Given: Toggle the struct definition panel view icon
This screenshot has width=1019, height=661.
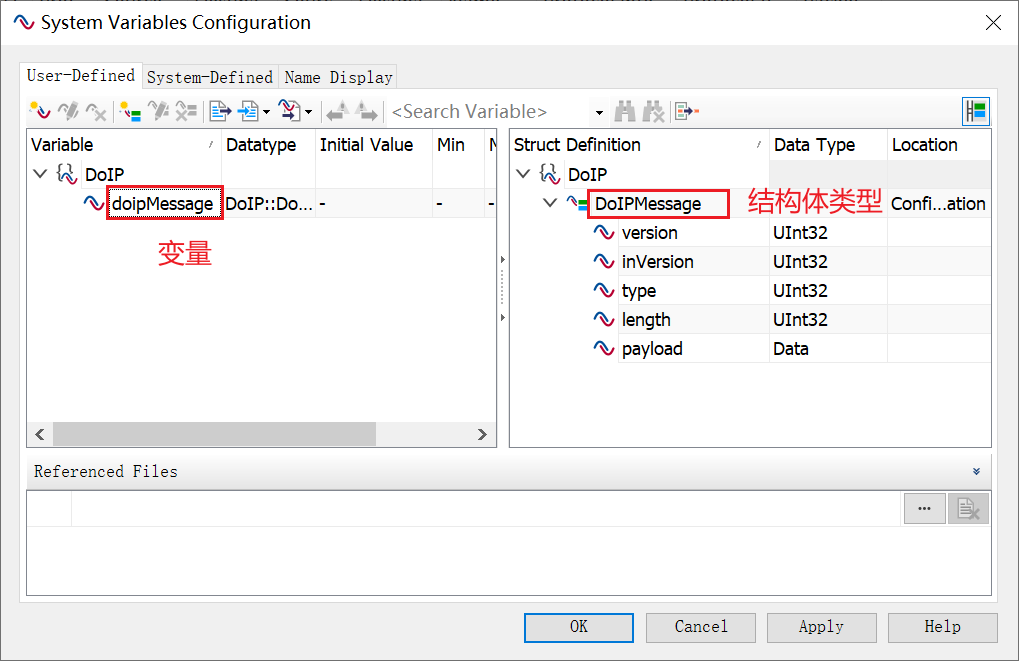Looking at the screenshot, I should [975, 111].
